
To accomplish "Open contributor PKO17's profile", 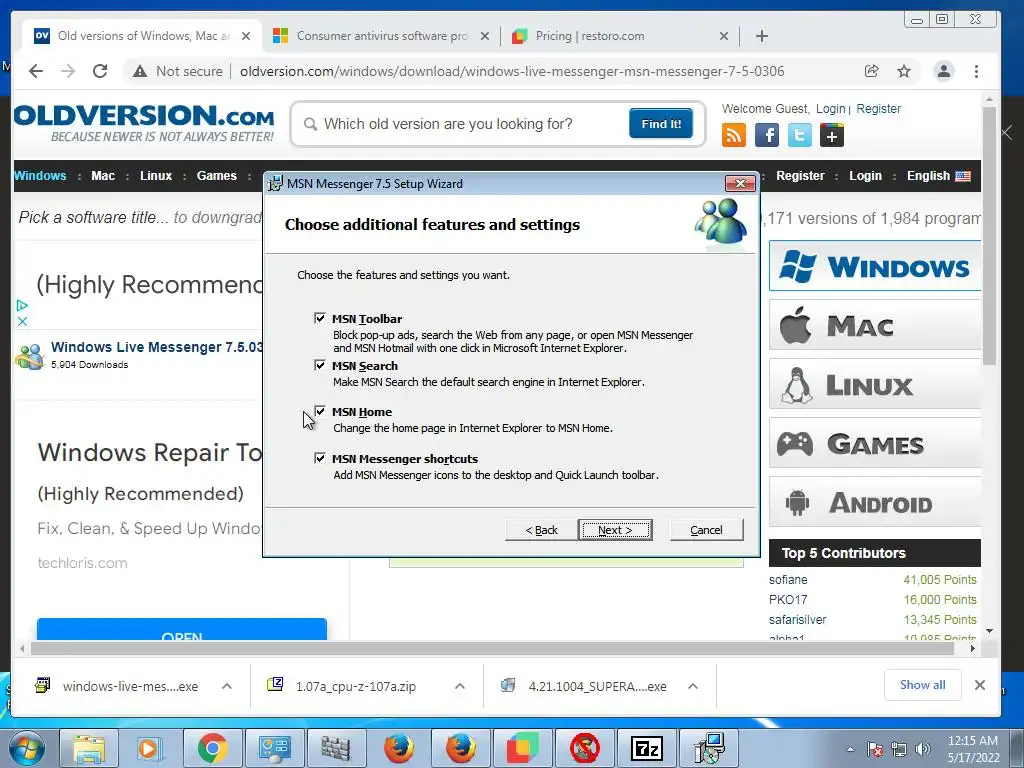I will [788, 600].
